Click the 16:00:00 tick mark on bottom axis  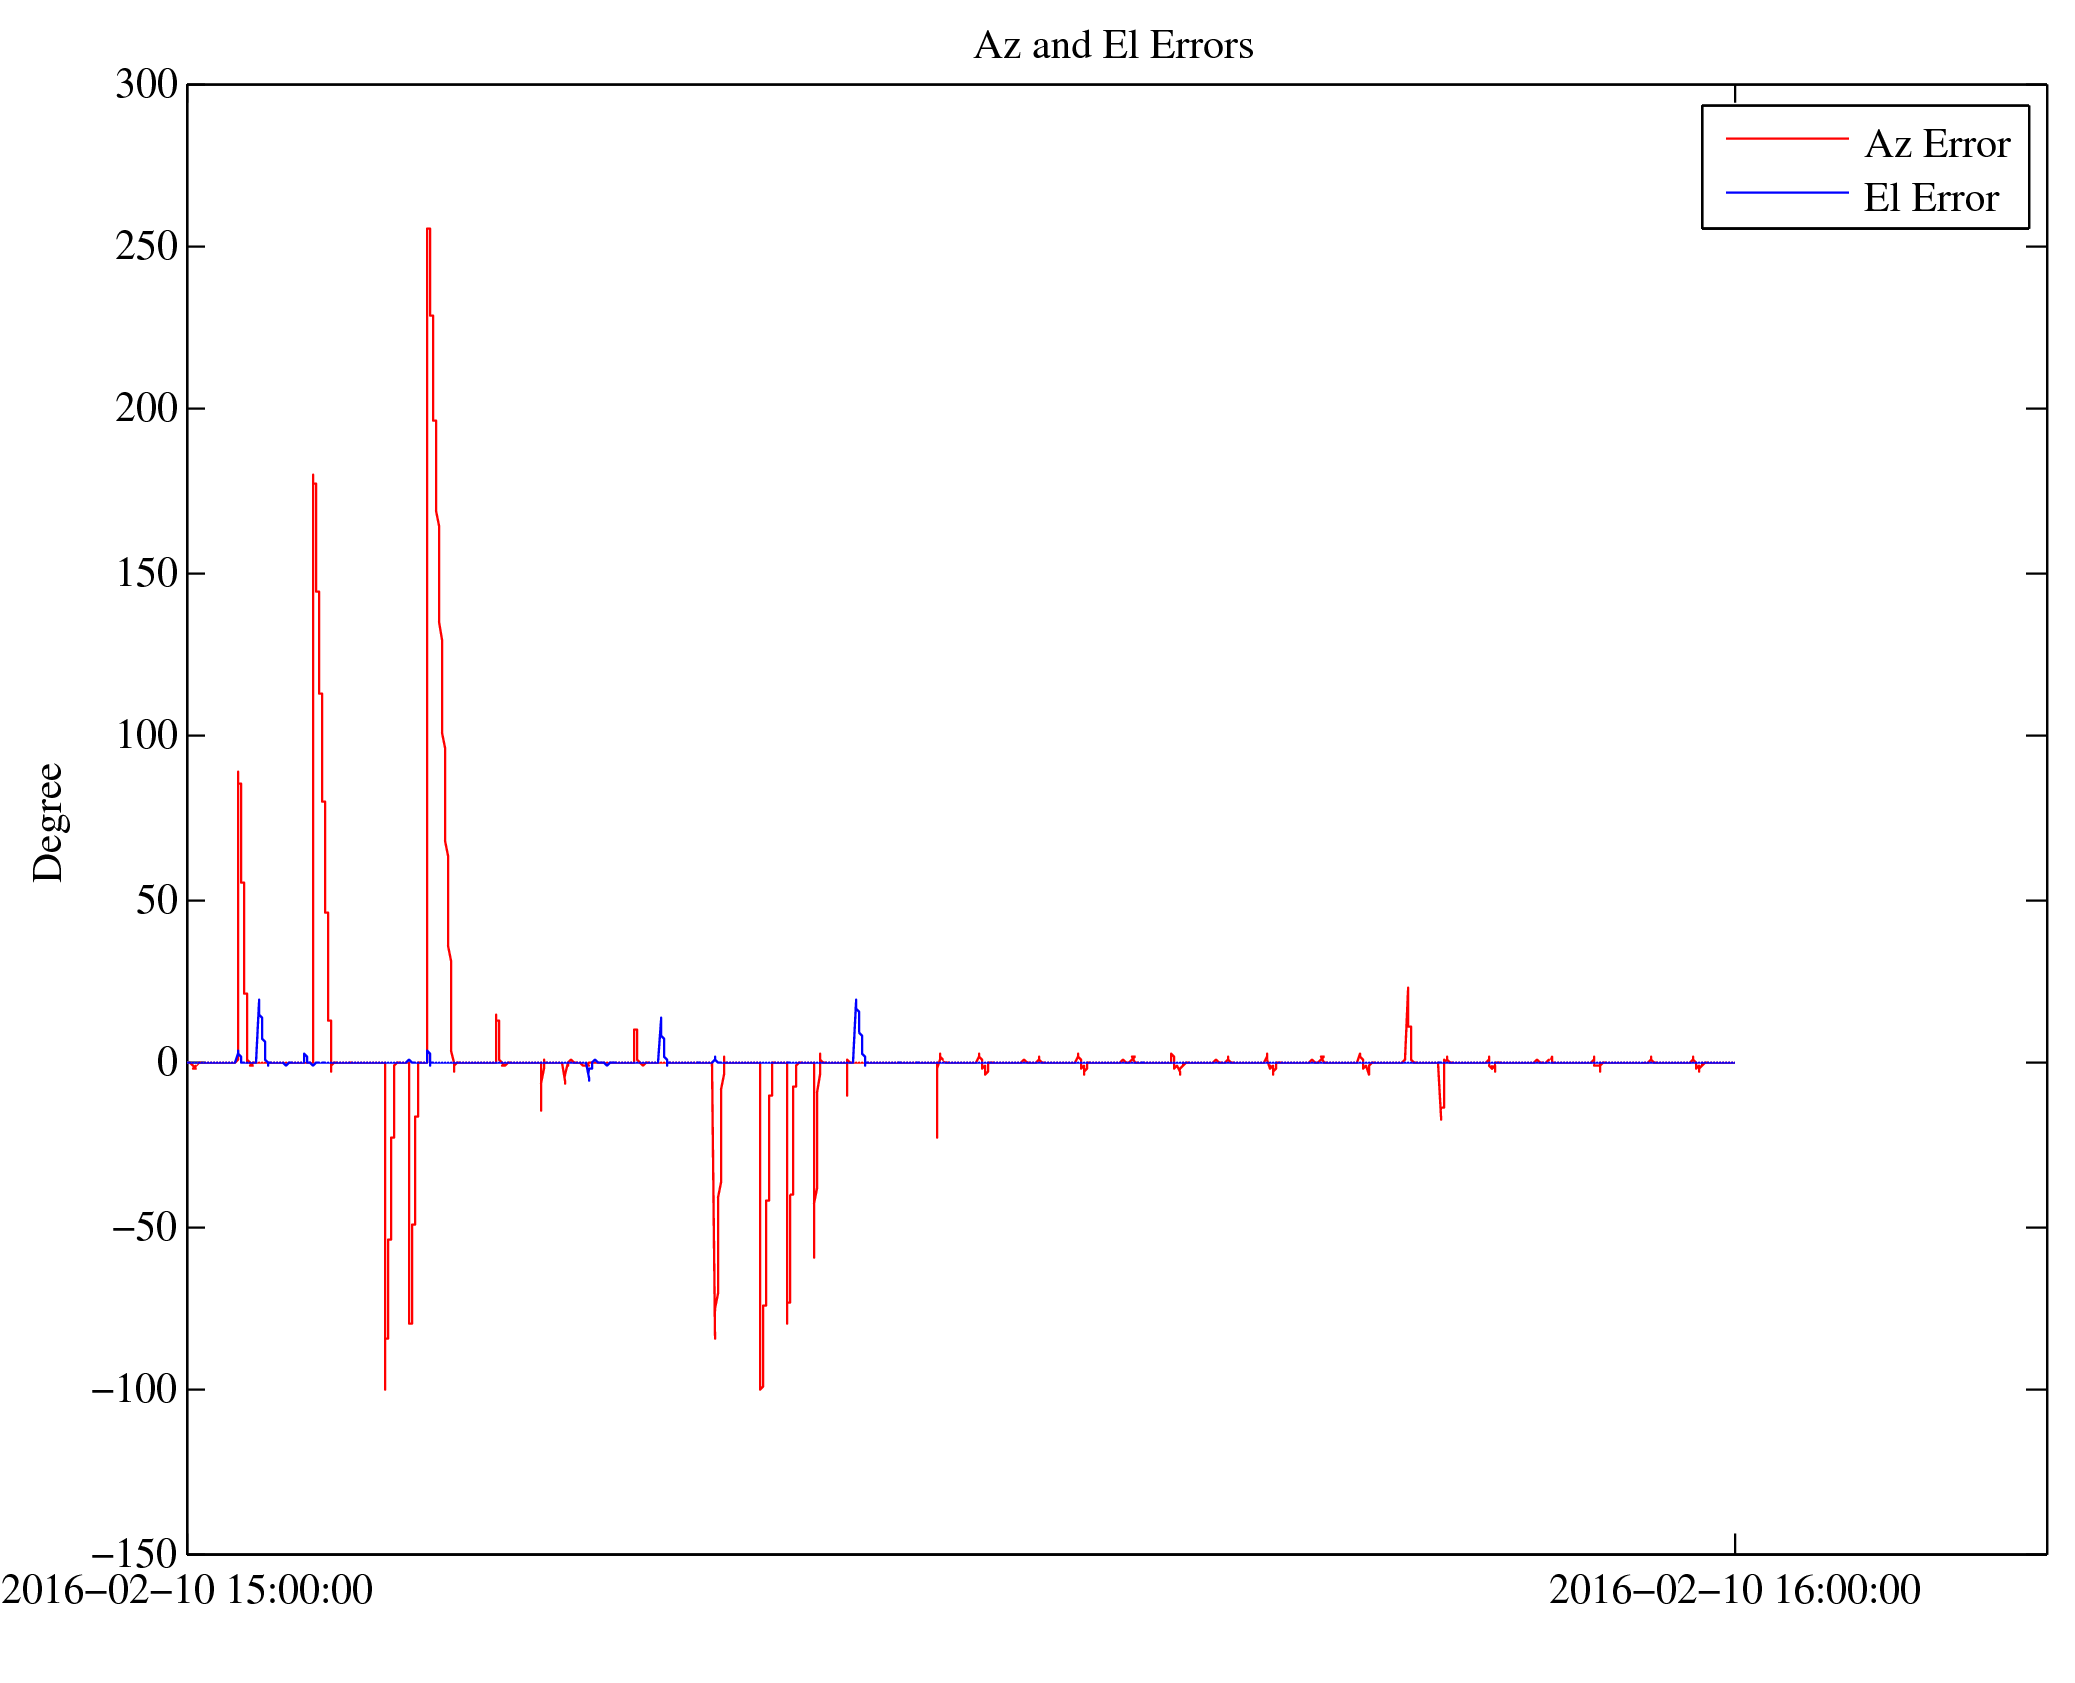pyautogui.click(x=1735, y=1544)
